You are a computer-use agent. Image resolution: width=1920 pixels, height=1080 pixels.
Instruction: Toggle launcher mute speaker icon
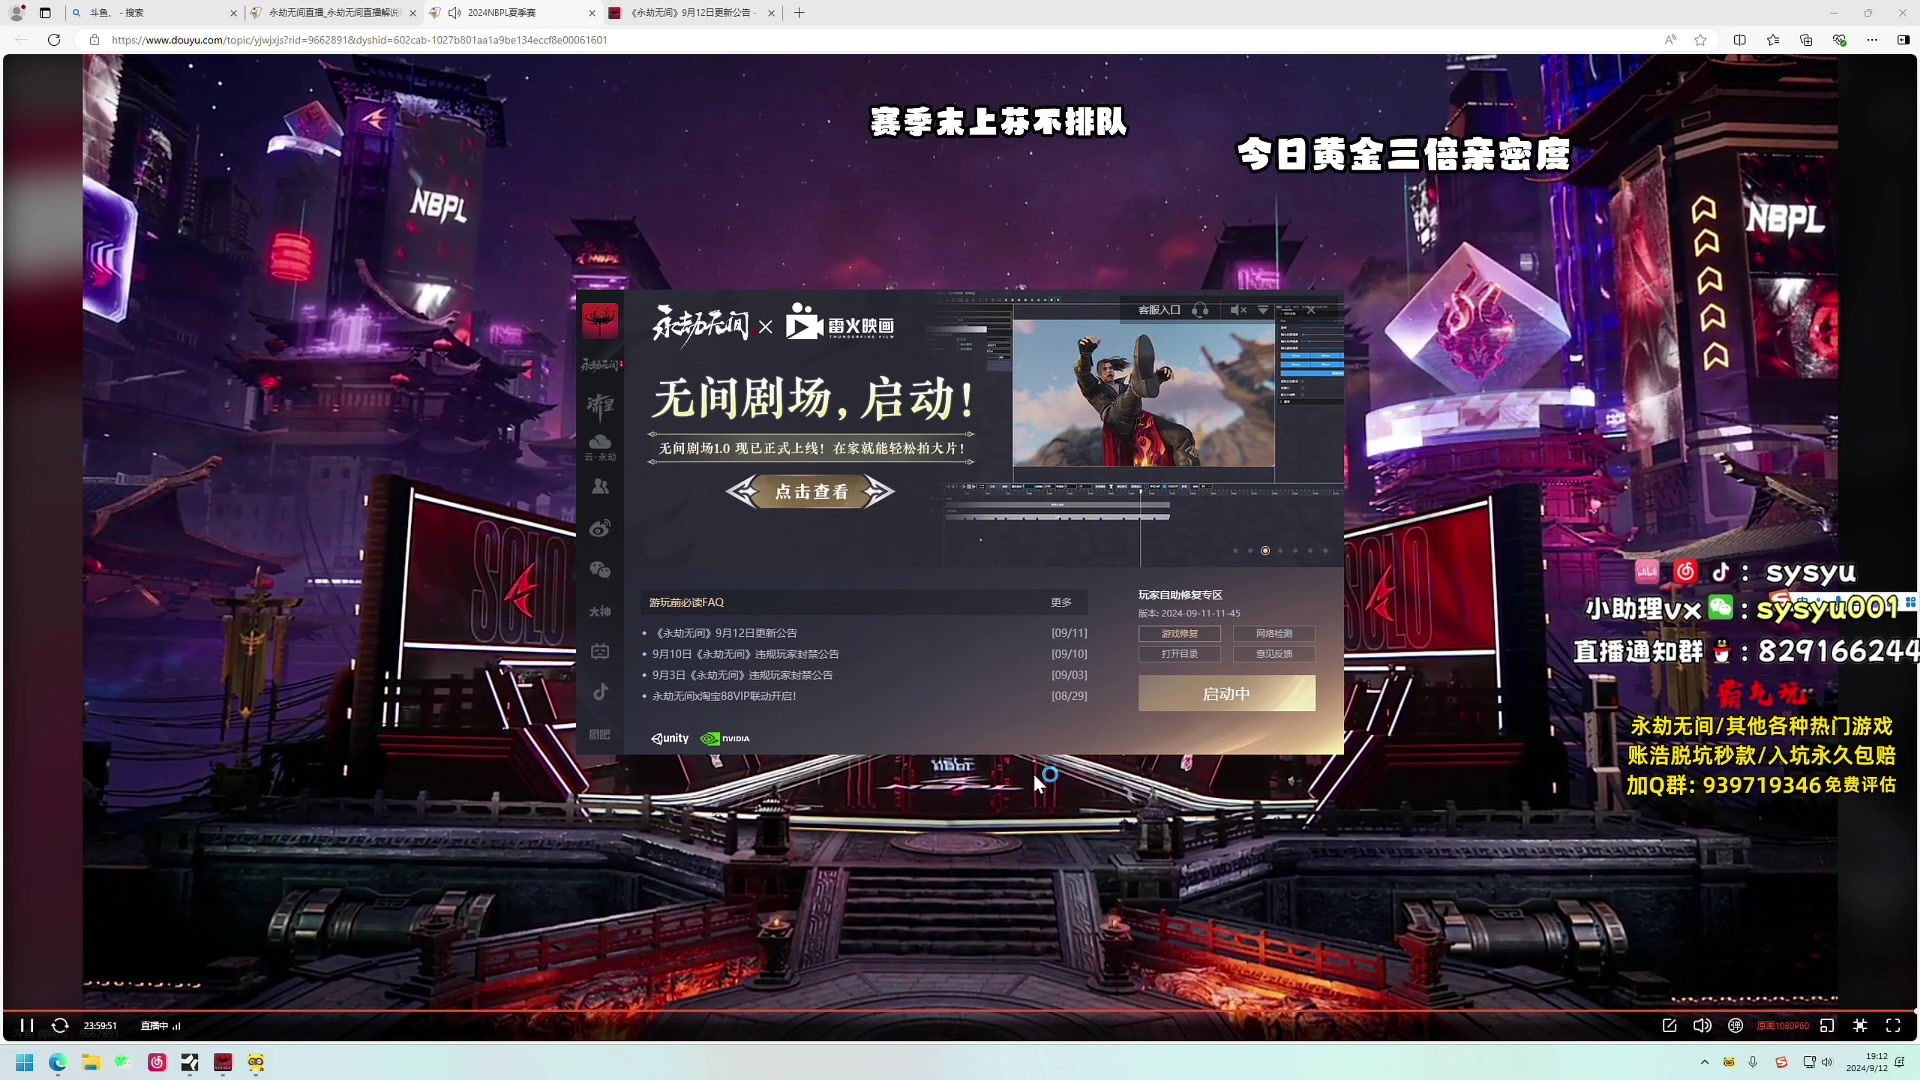pos(1238,310)
